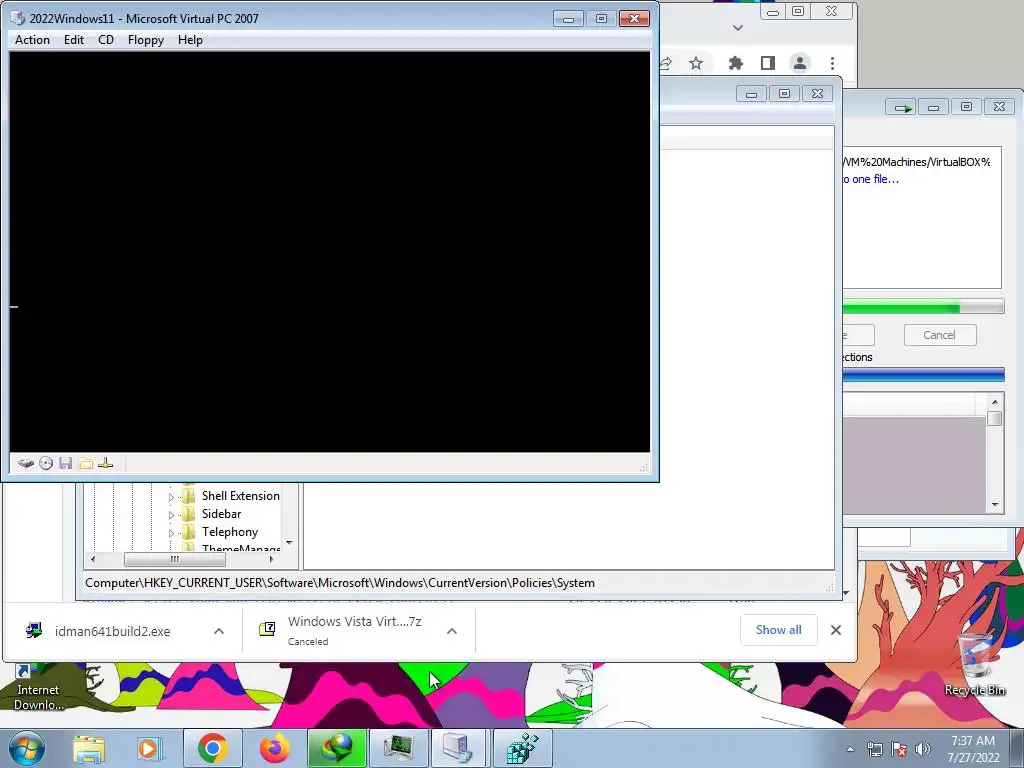The height and width of the screenshot is (768, 1024).
Task: Open the CD menu in Virtual PC
Action: click(x=106, y=40)
